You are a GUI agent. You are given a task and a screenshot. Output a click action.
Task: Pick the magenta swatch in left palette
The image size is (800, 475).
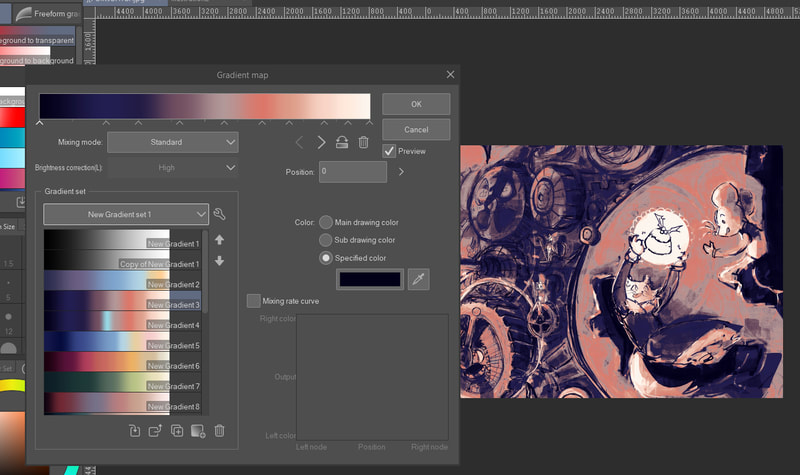click(x=12, y=179)
